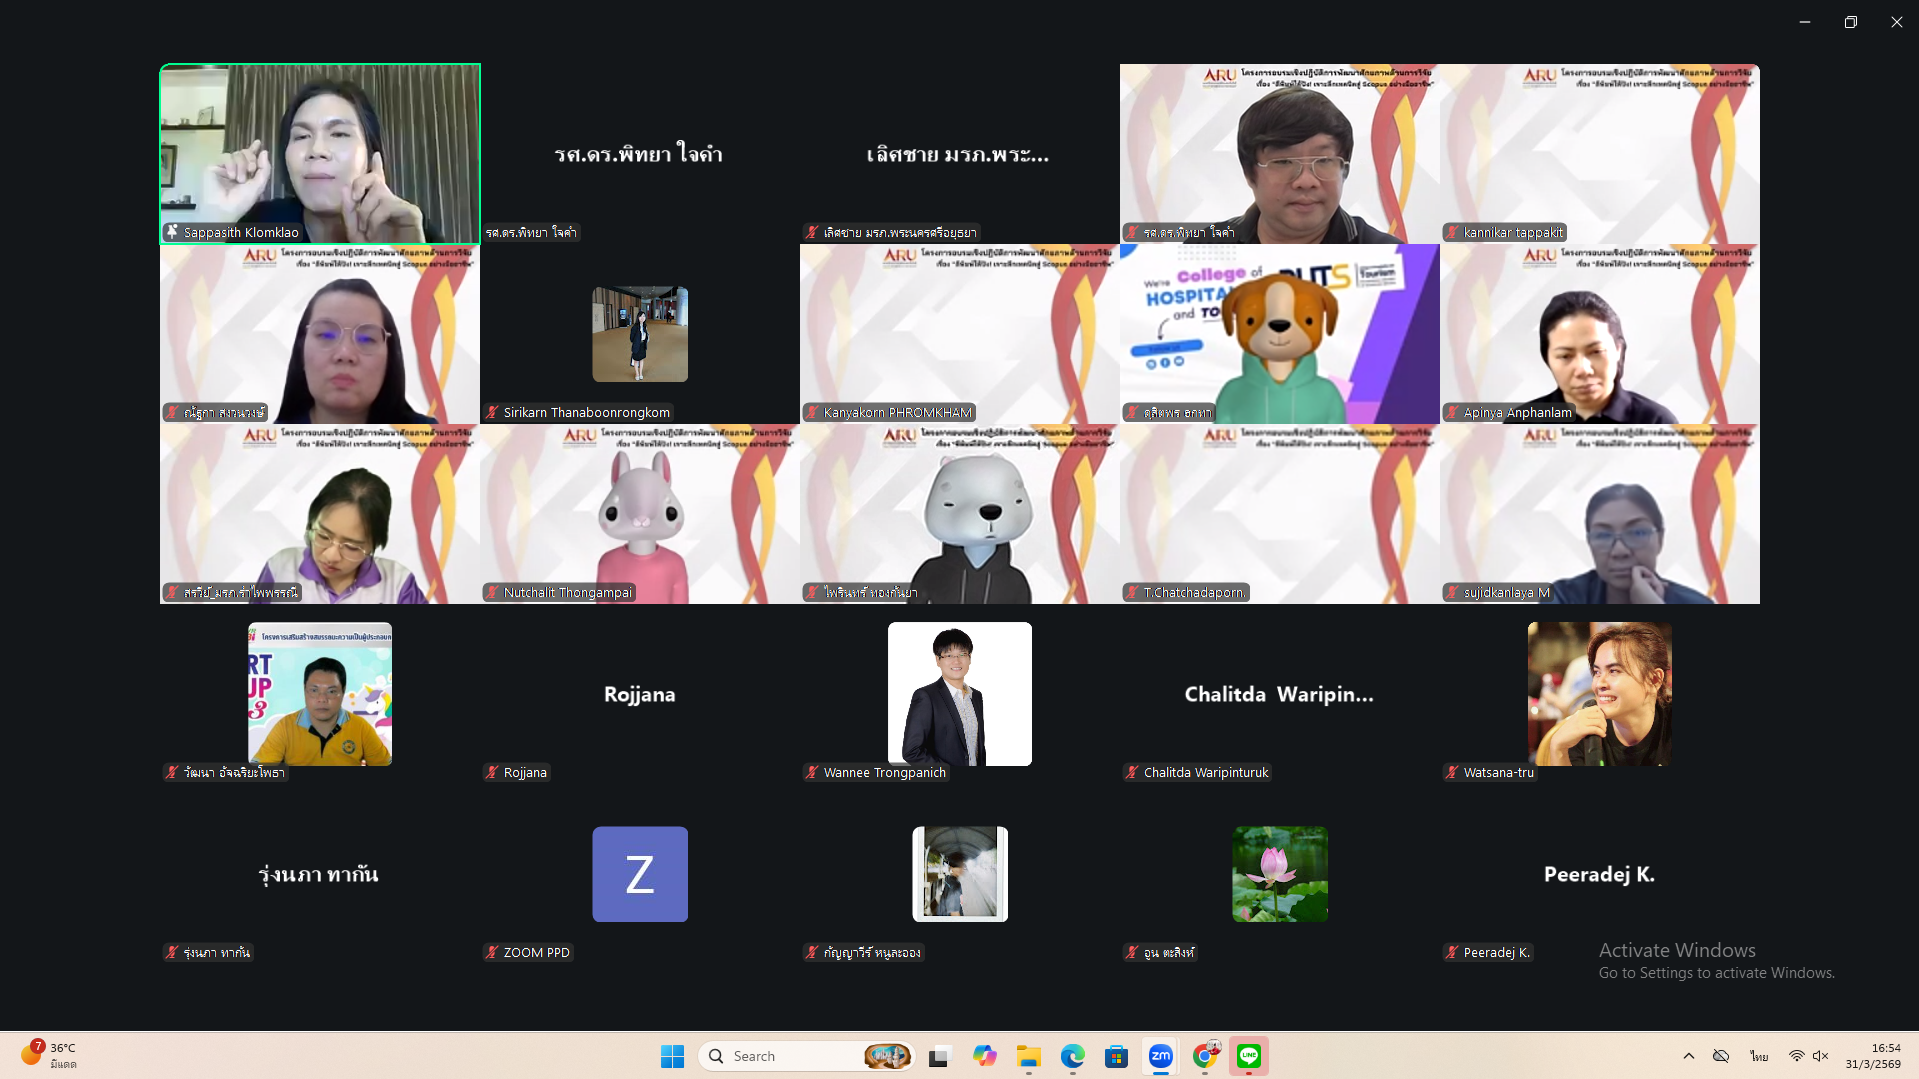Open the Zoom app in the taskbar

click(x=1160, y=1056)
